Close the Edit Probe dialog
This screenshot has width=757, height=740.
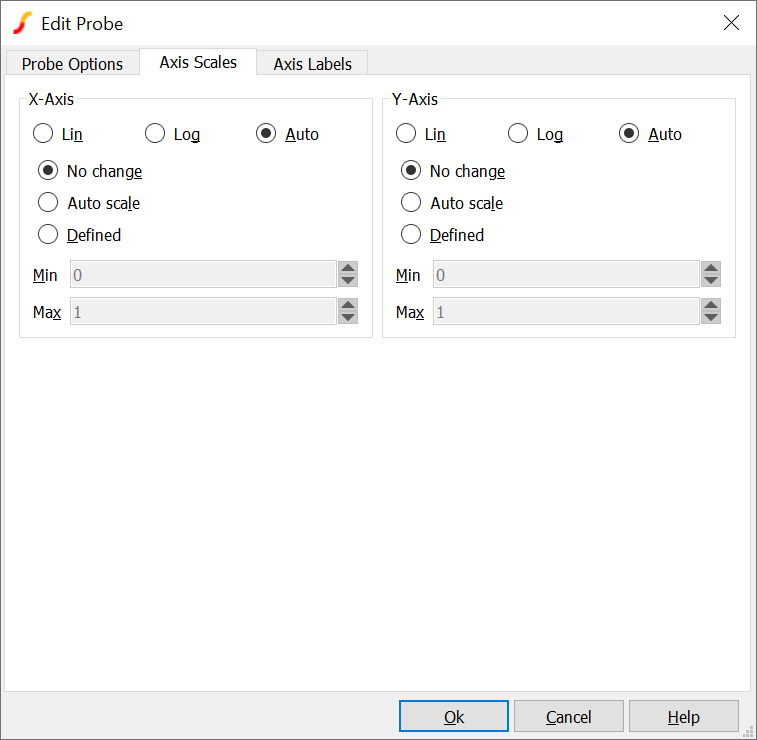click(731, 23)
